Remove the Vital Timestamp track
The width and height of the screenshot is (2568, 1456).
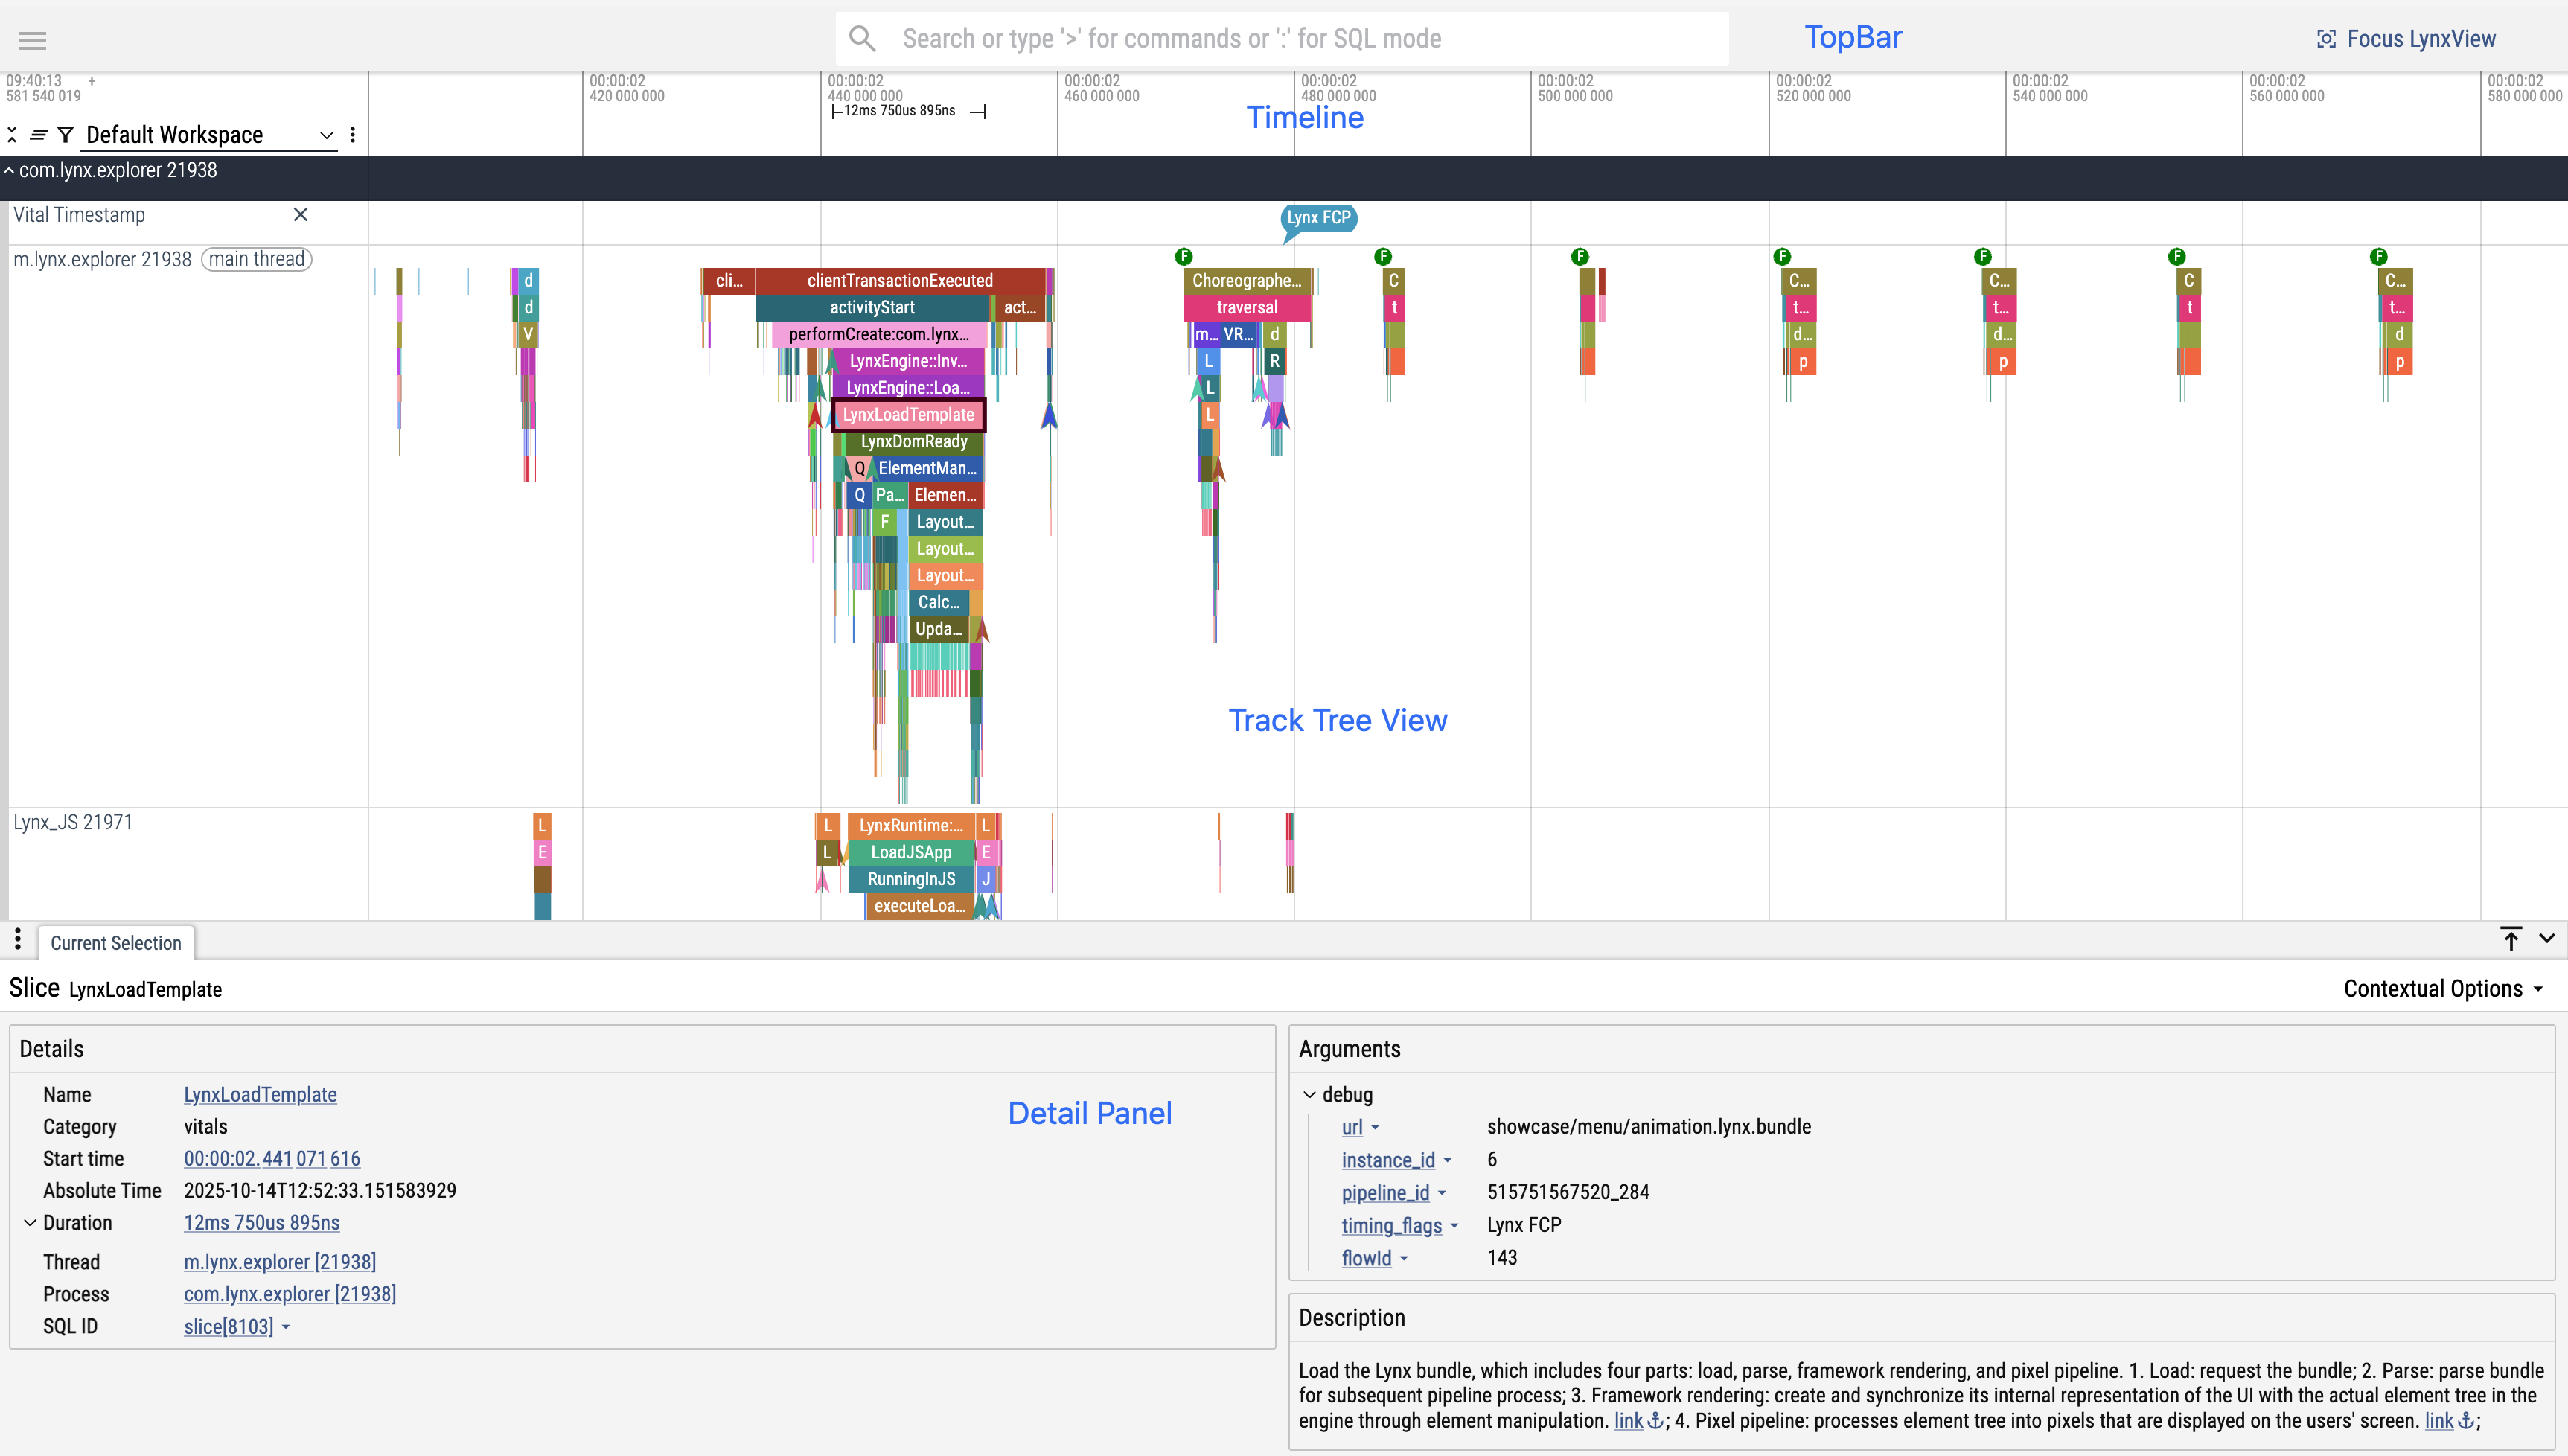[x=300, y=215]
